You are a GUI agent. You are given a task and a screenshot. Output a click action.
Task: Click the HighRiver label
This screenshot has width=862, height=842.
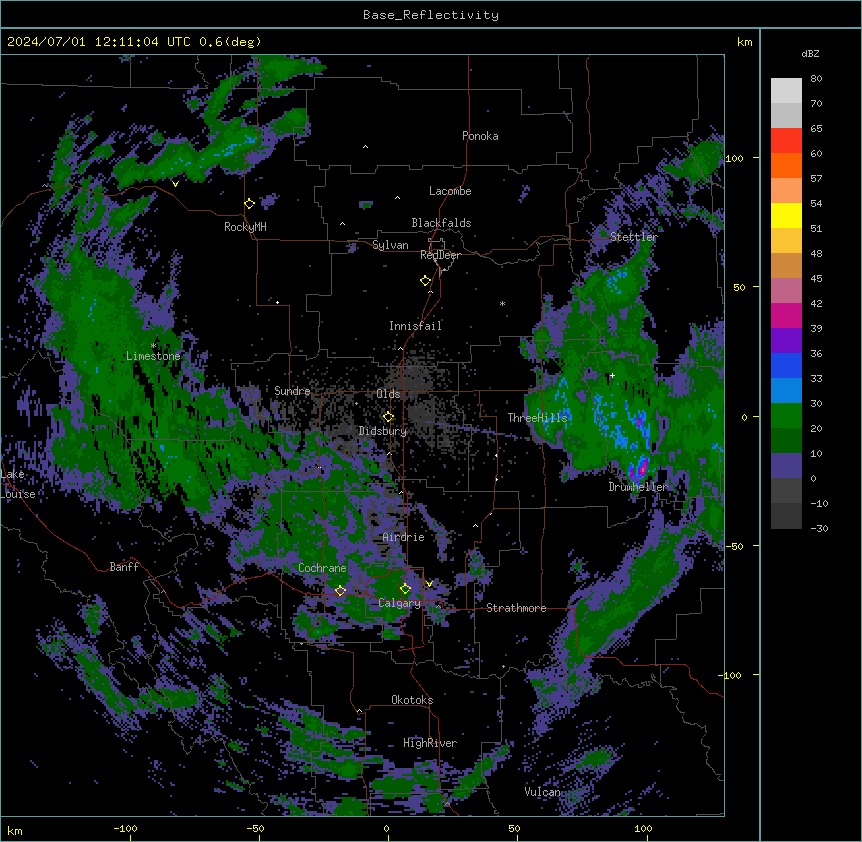(x=430, y=743)
